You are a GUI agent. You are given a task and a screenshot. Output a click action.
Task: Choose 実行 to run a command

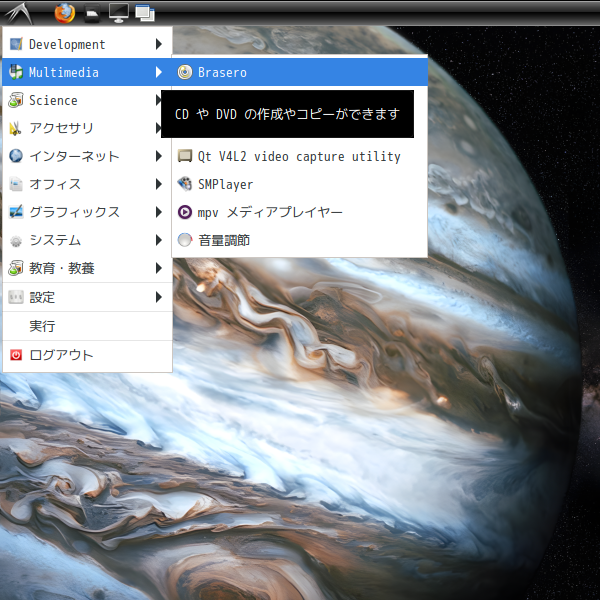pyautogui.click(x=87, y=326)
